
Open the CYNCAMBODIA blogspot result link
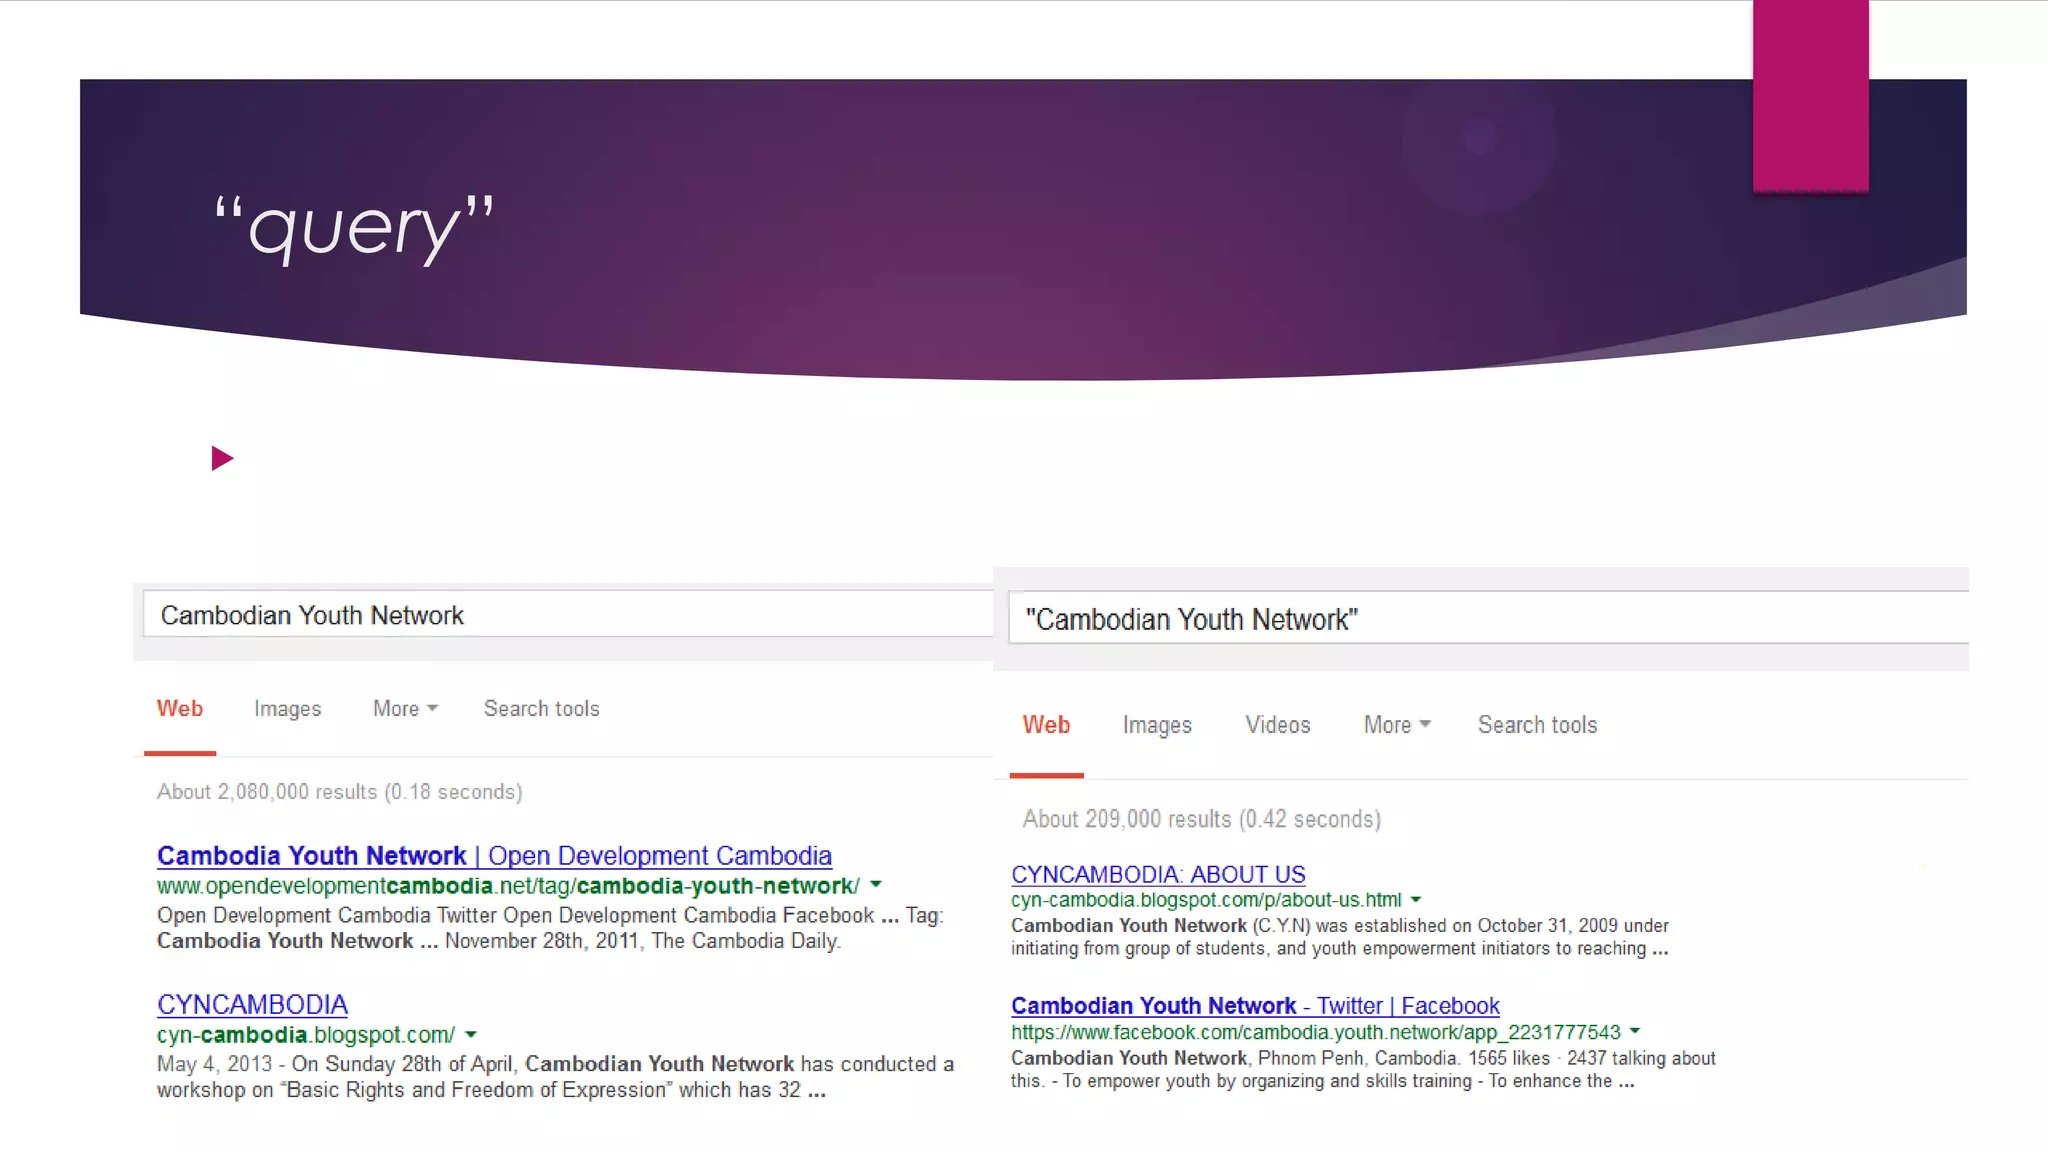(252, 1004)
